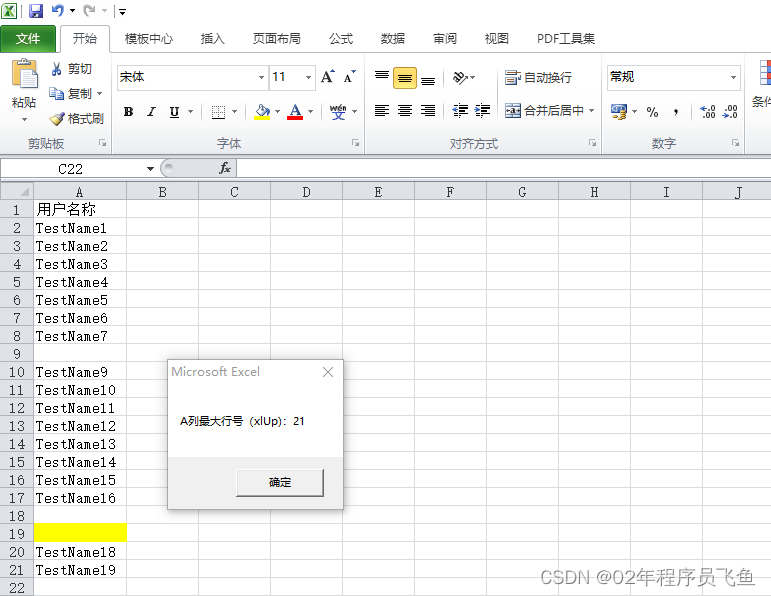
Task: Switch to the 数据 tab
Action: [392, 39]
